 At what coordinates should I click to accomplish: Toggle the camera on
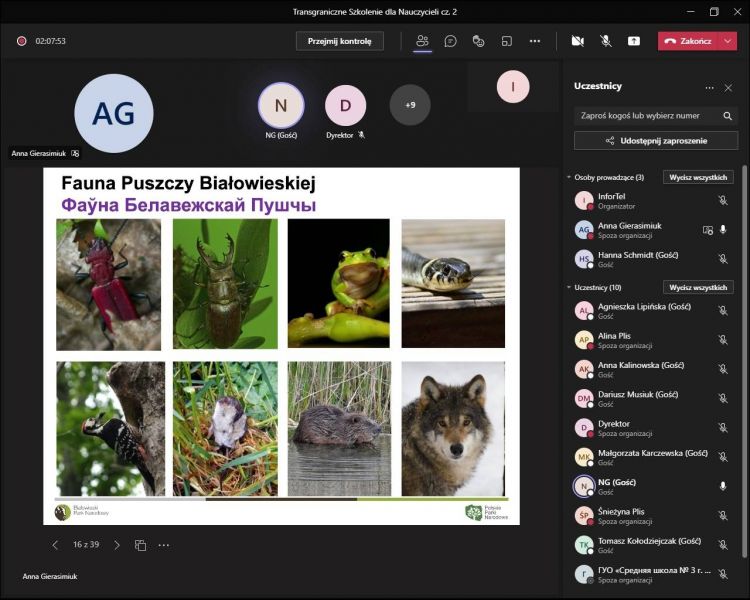click(x=577, y=41)
